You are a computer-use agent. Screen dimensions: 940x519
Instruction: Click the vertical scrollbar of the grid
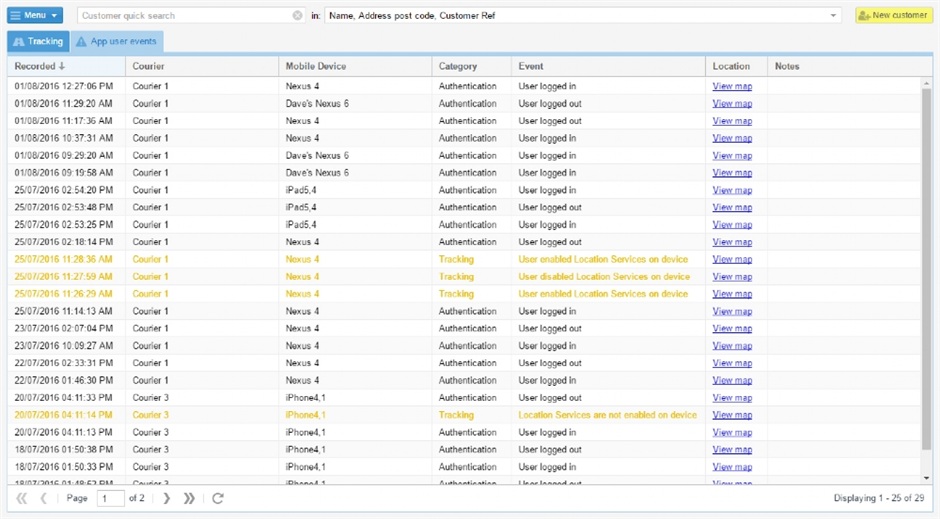(926, 270)
